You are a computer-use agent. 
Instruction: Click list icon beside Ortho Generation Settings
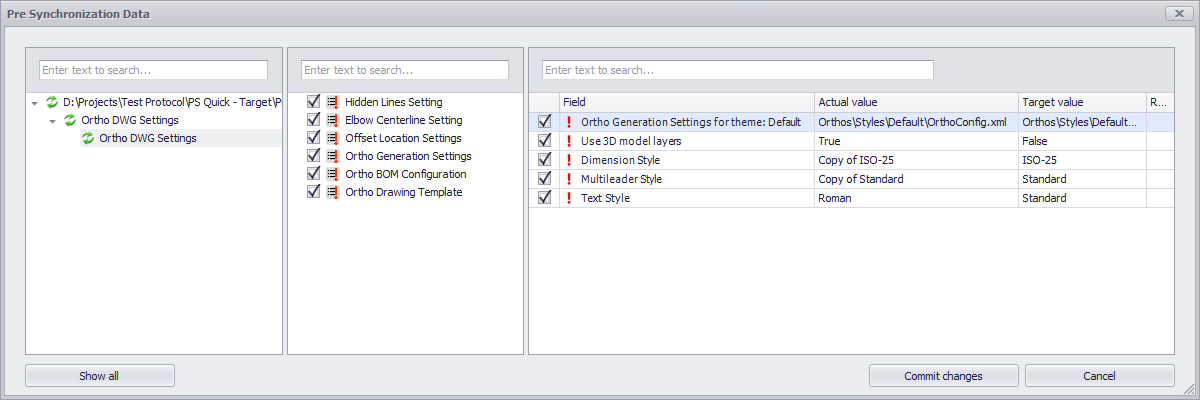coord(332,156)
